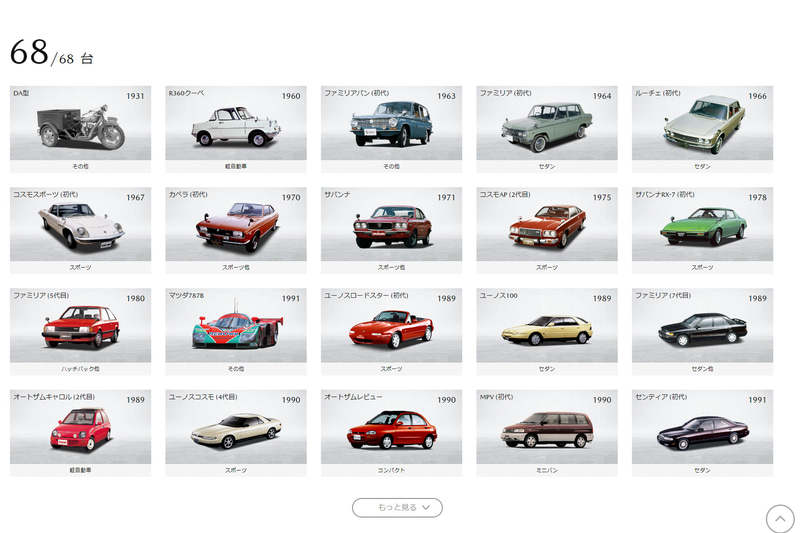
Task: Click the 68/68 台 count text
Action: [52, 53]
